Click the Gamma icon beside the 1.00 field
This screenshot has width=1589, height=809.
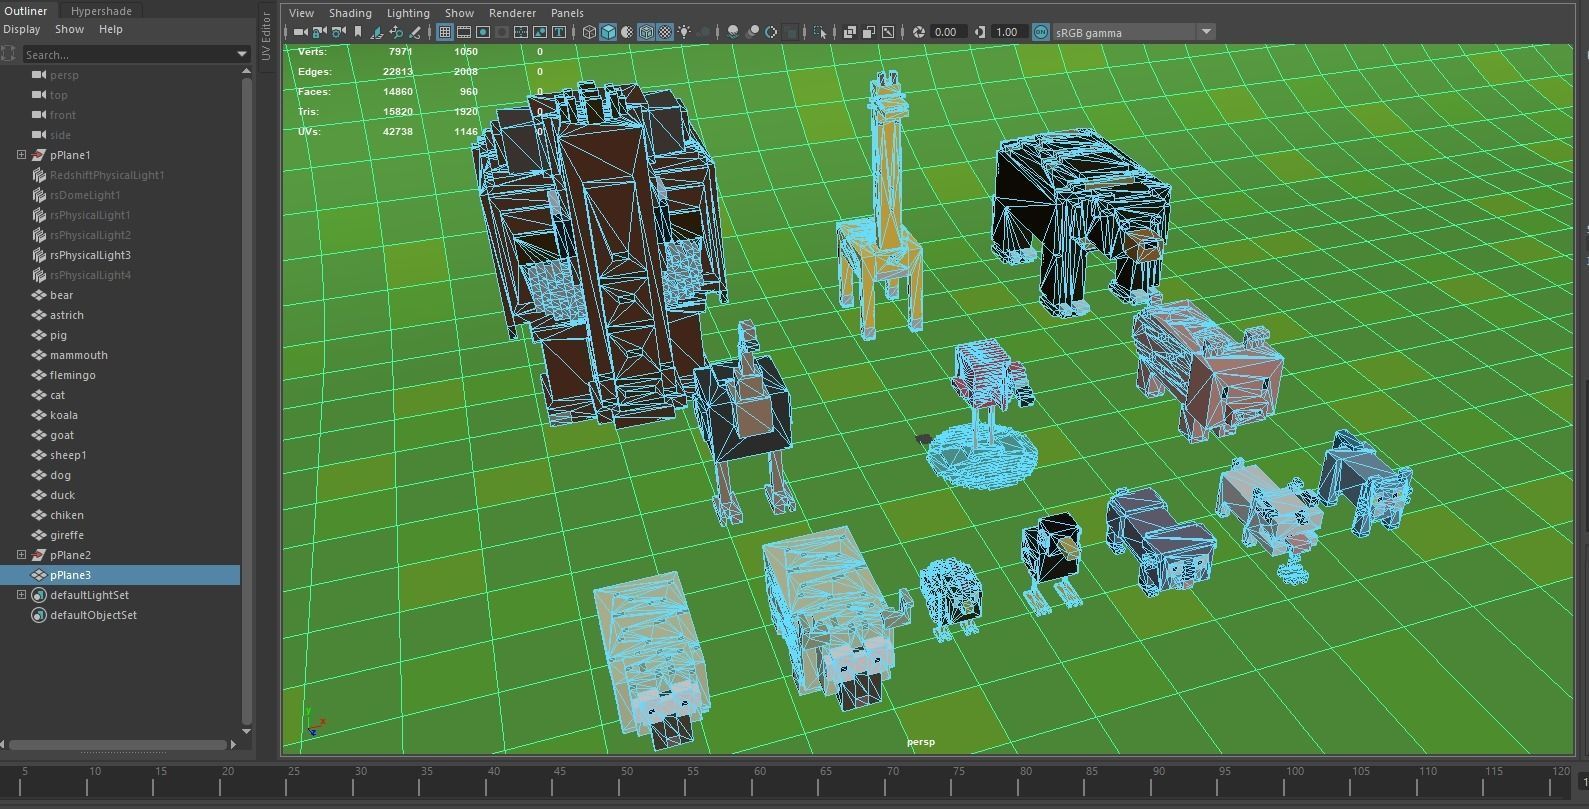tap(979, 32)
